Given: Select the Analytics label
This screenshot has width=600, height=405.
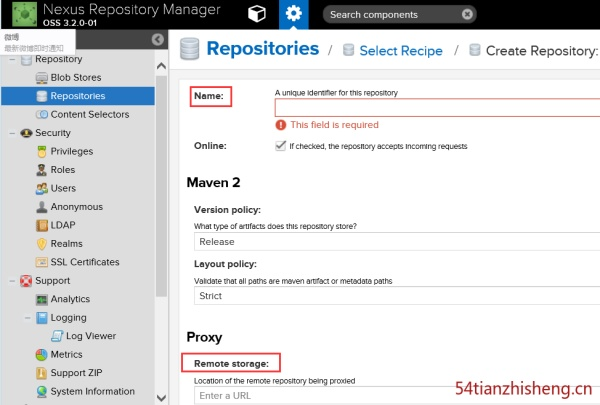Looking at the screenshot, I should click(70, 299).
